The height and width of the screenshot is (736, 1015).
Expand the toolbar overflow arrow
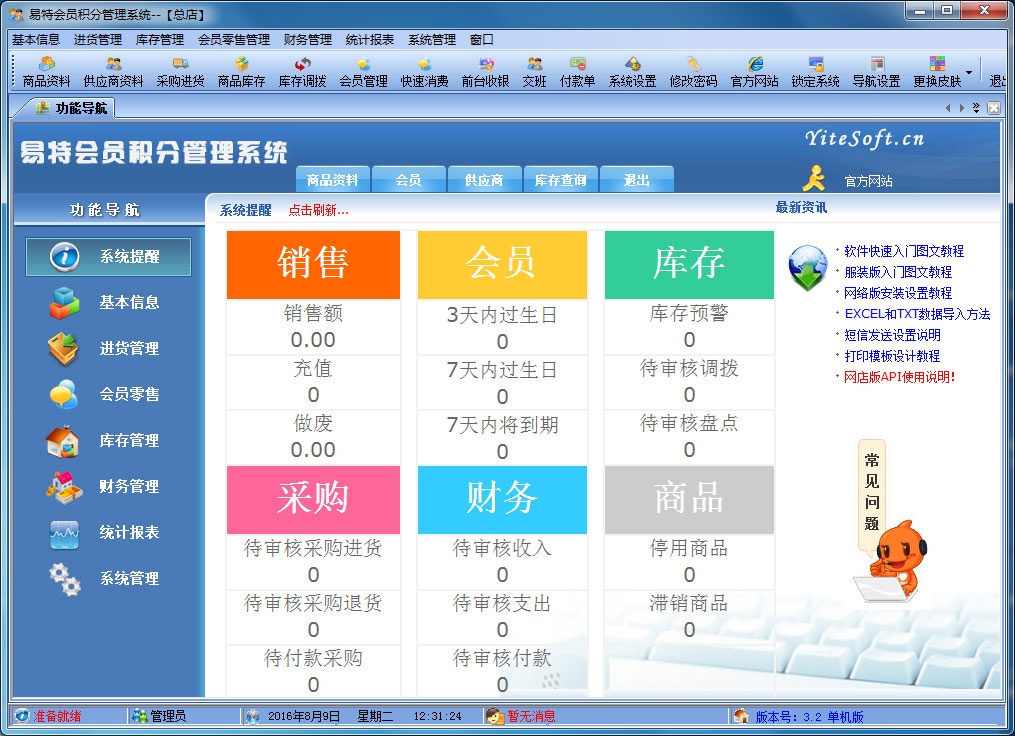tap(969, 72)
